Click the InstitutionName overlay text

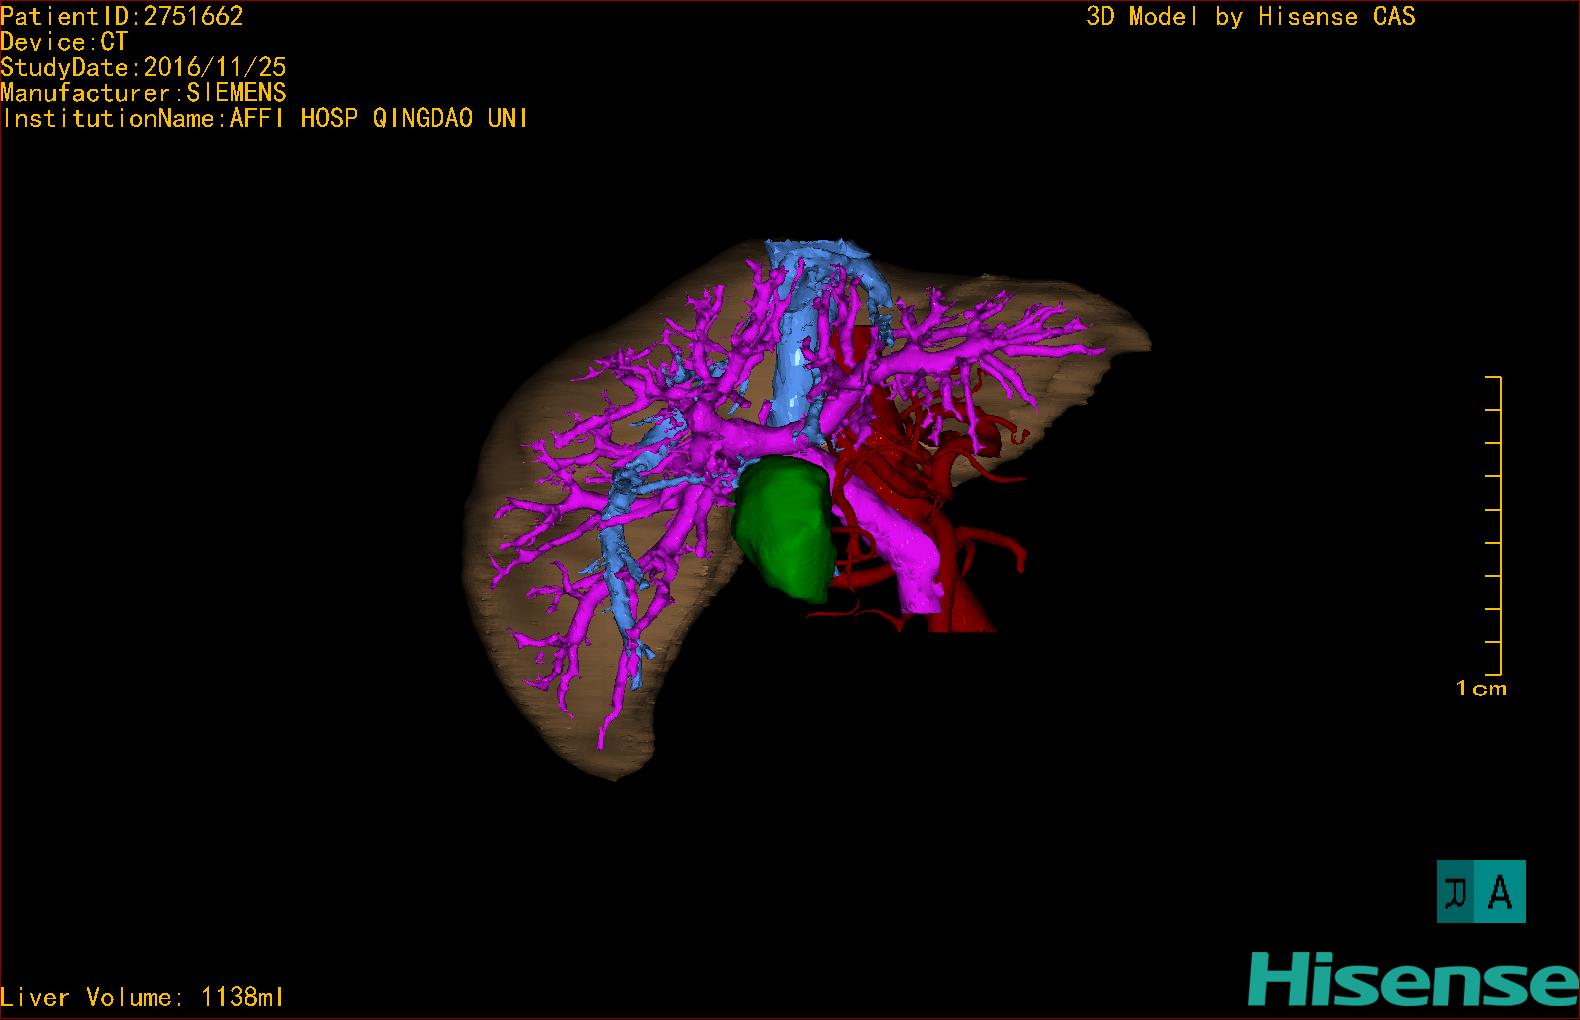264,118
